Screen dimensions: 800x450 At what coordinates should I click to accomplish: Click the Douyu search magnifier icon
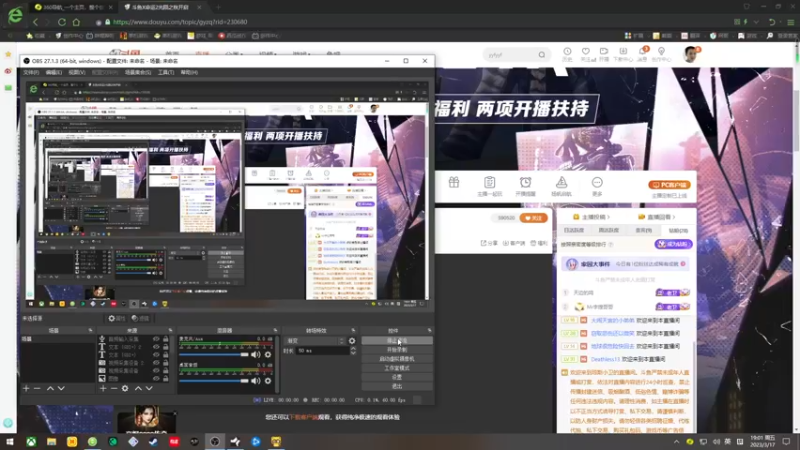click(542, 55)
